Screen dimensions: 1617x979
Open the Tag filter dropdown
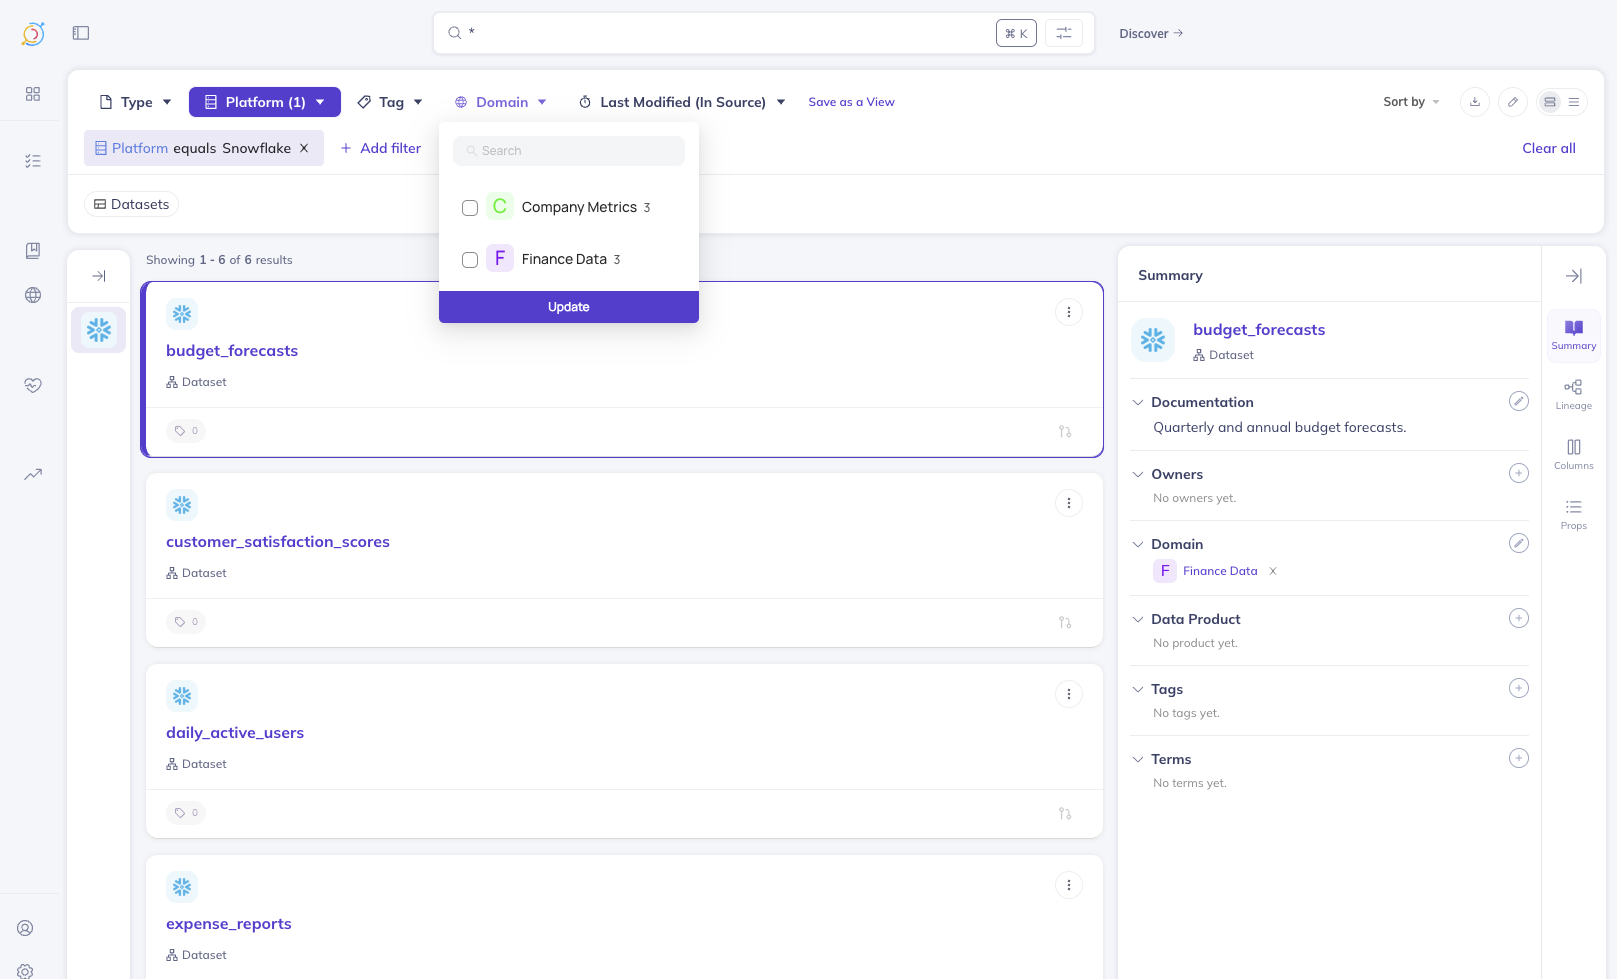pyautogui.click(x=390, y=102)
